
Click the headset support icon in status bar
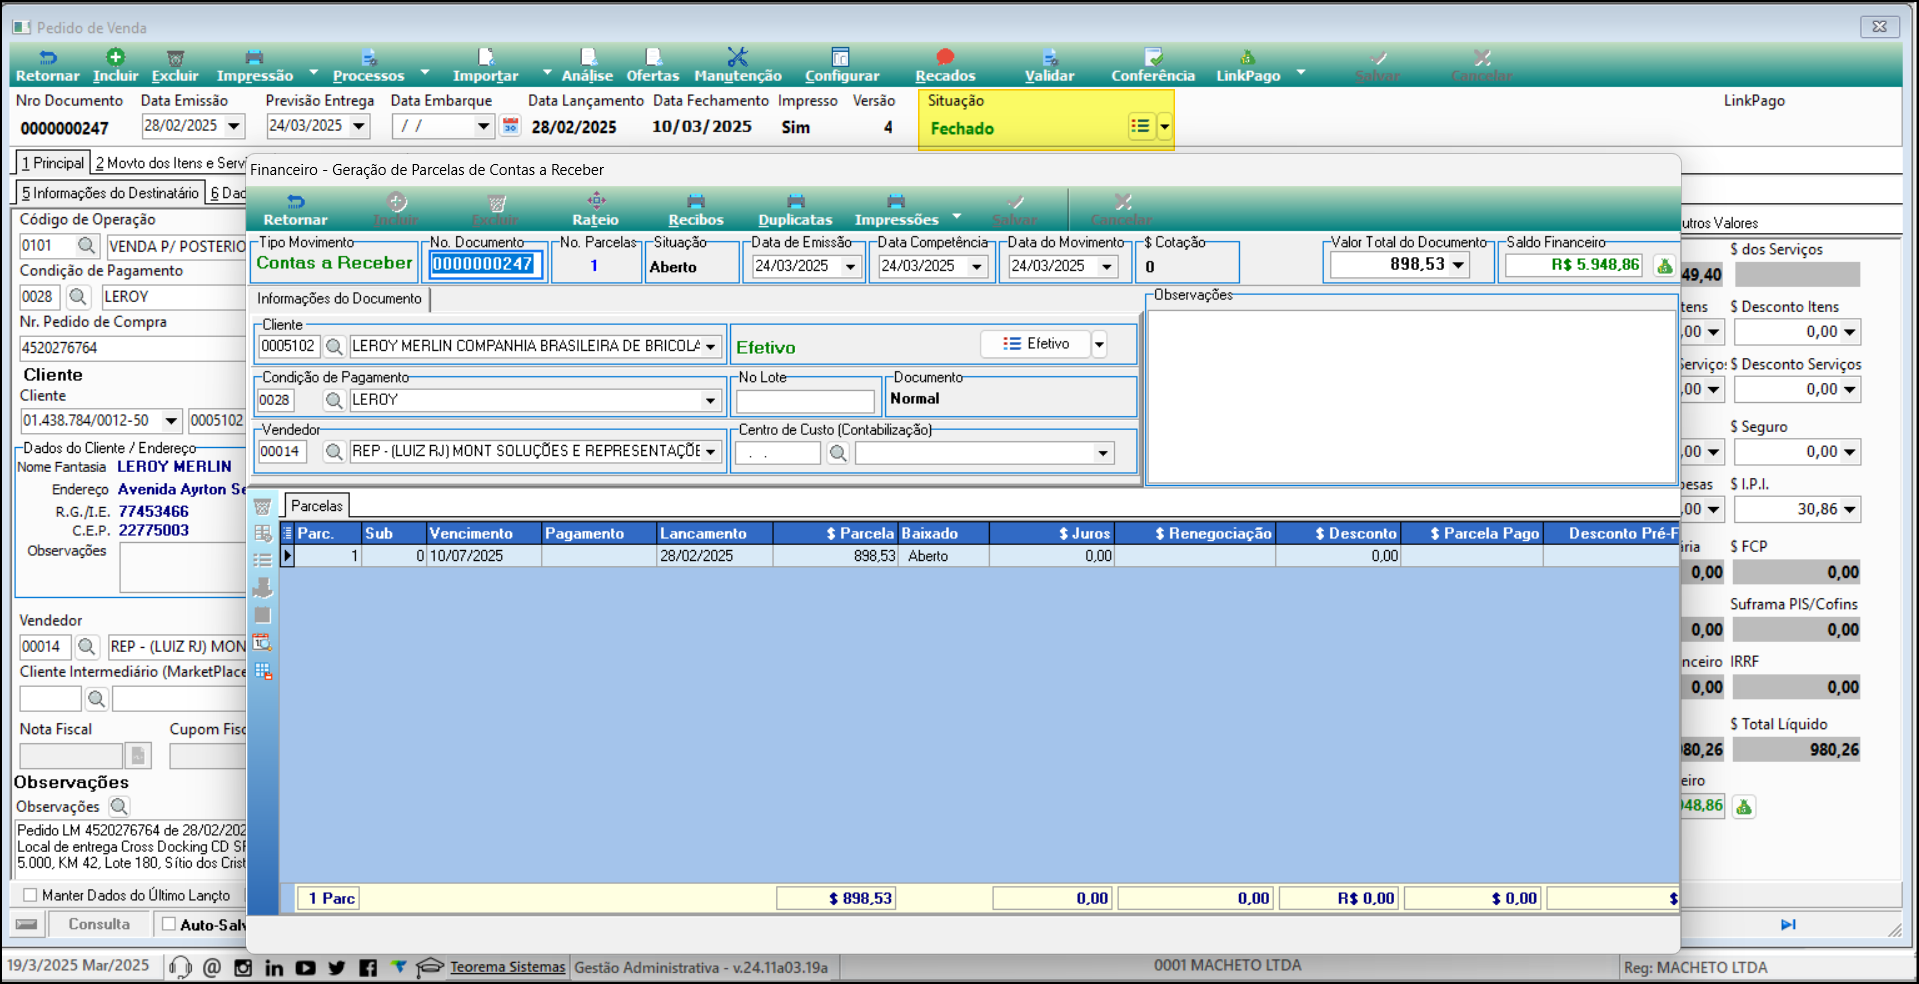[180, 967]
